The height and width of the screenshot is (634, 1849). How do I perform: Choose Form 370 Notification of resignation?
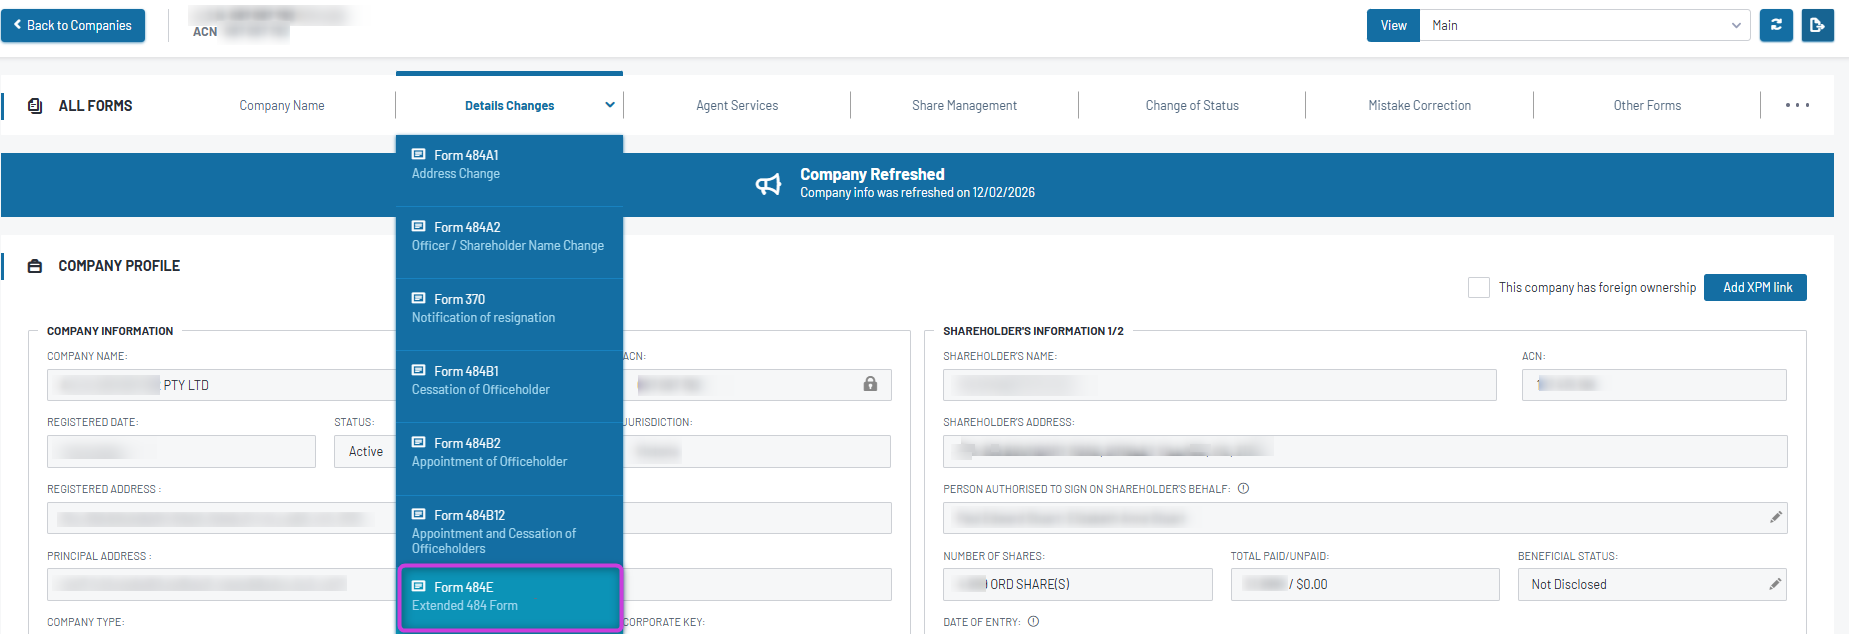(x=509, y=309)
